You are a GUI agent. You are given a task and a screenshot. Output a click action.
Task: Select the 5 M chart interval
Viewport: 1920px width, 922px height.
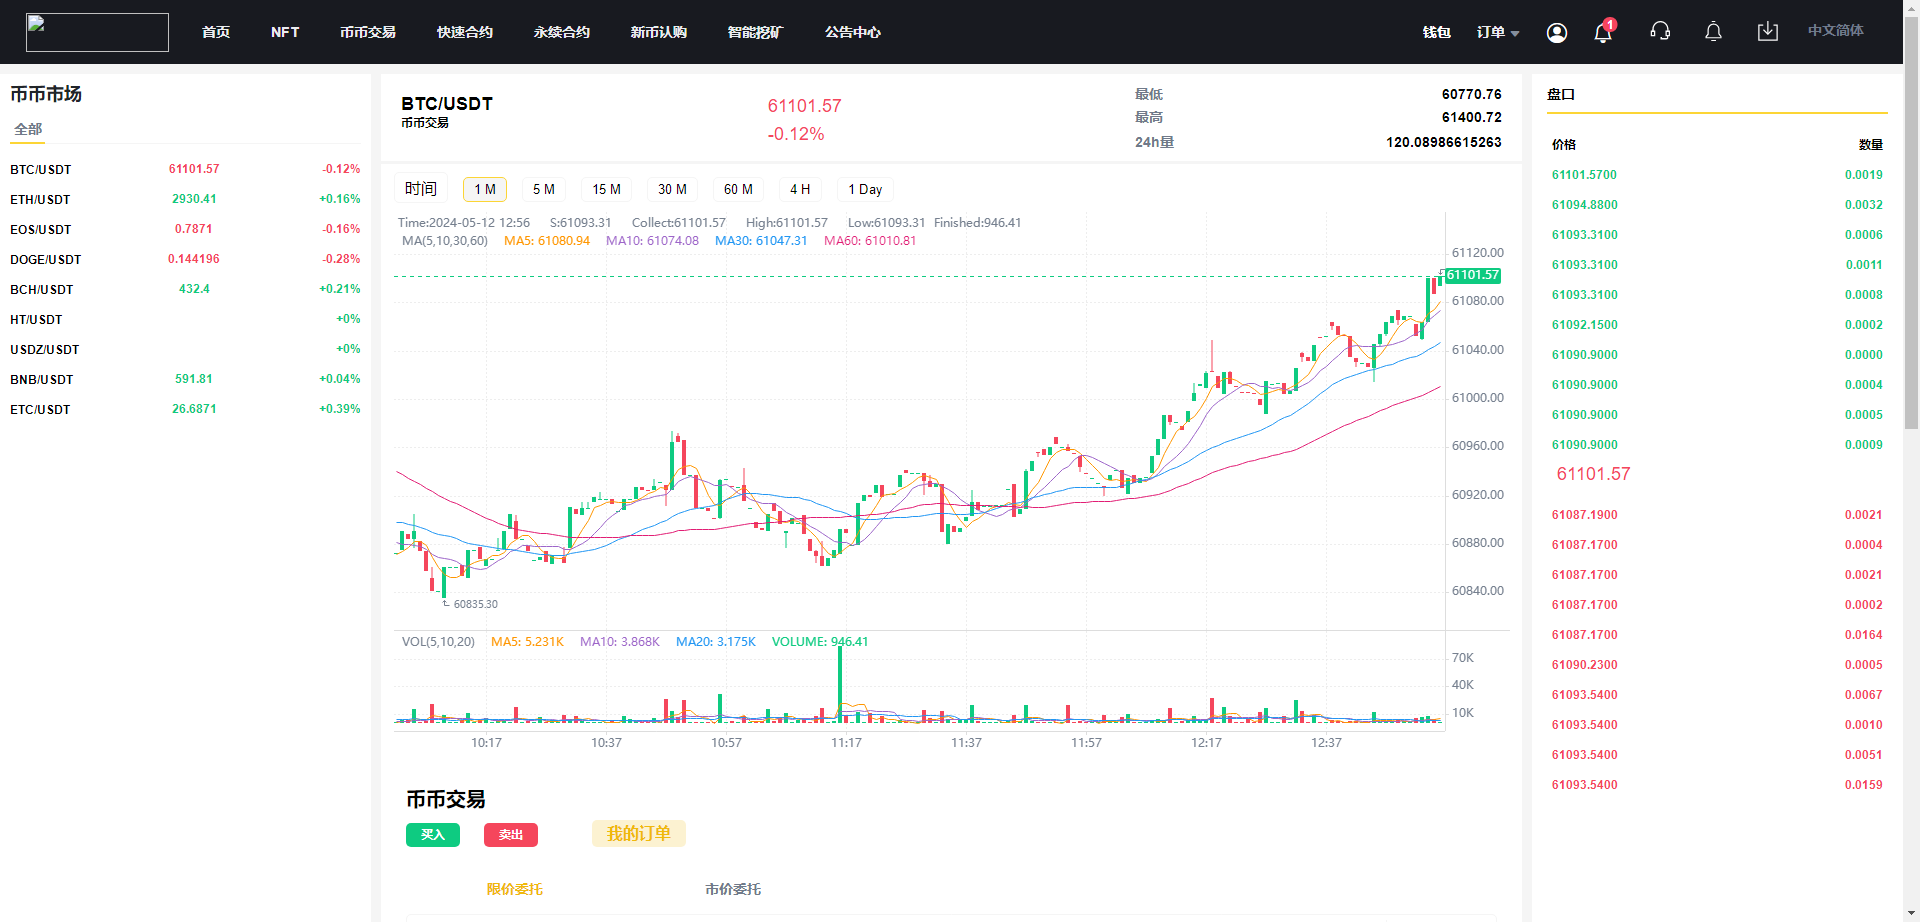[x=543, y=189]
